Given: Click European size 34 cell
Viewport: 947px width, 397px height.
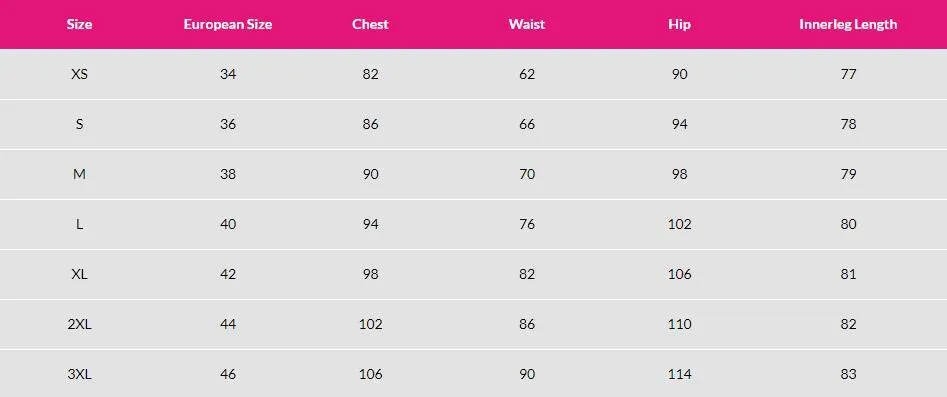Looking at the screenshot, I should pos(228,74).
